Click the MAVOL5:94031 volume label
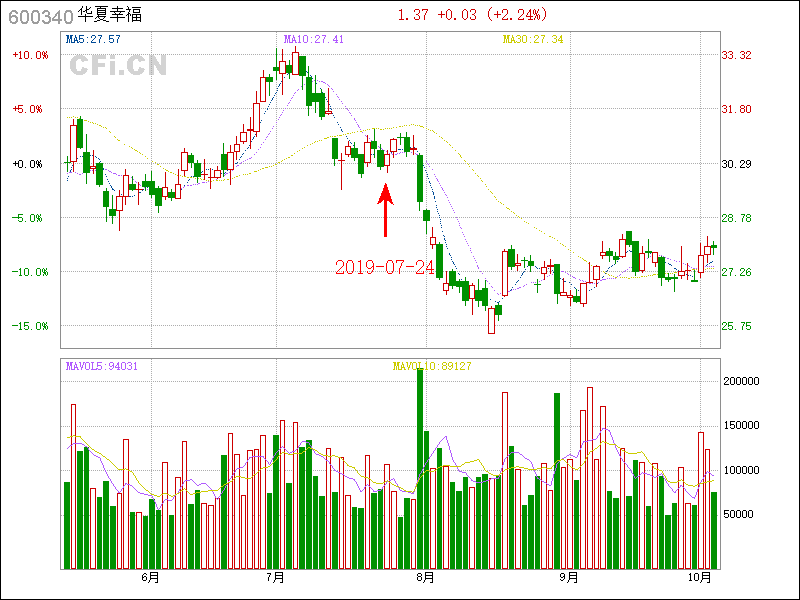Image resolution: width=800 pixels, height=600 pixels. [101, 367]
